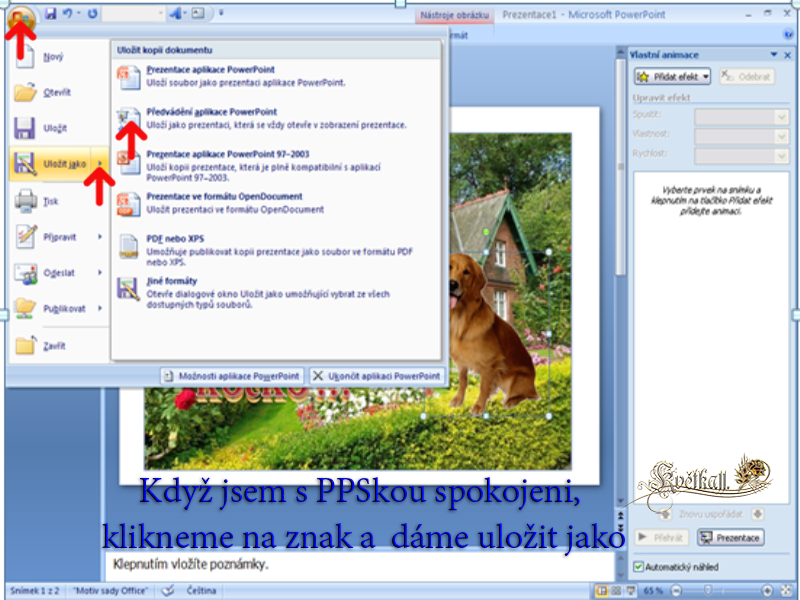Click the zoom out minus button
This screenshot has height=600, width=800.
[x=676, y=591]
